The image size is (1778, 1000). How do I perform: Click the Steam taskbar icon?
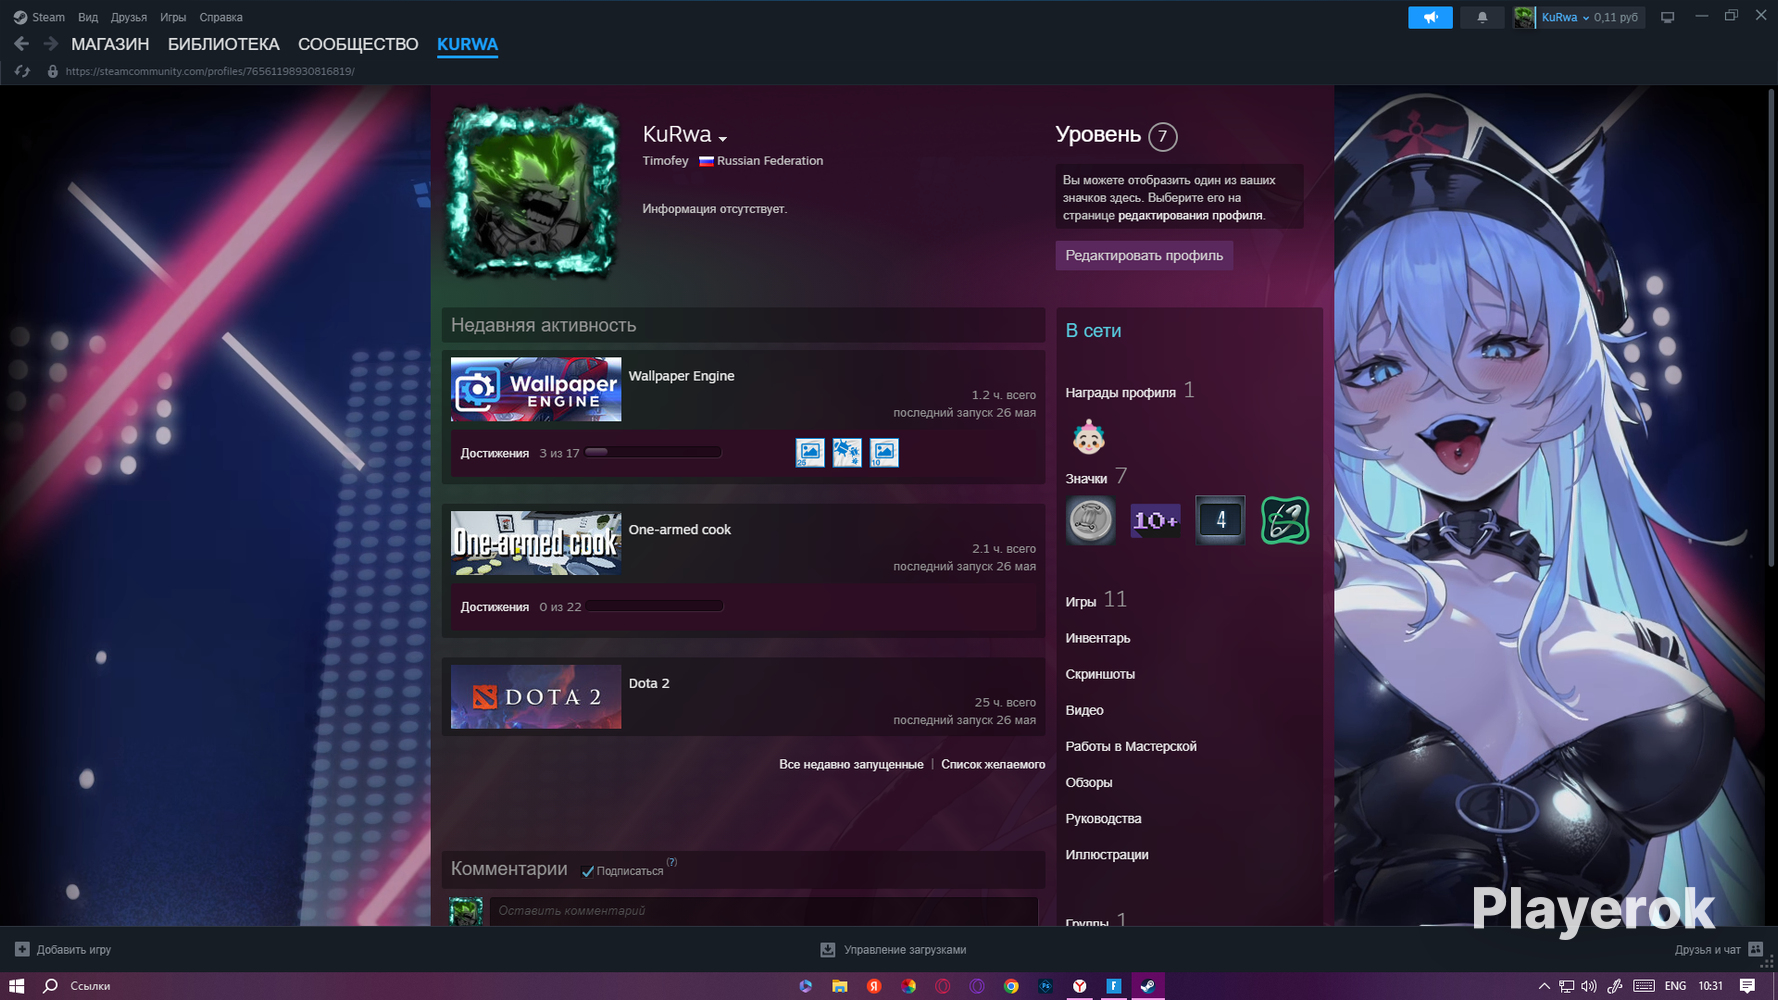pyautogui.click(x=1148, y=986)
